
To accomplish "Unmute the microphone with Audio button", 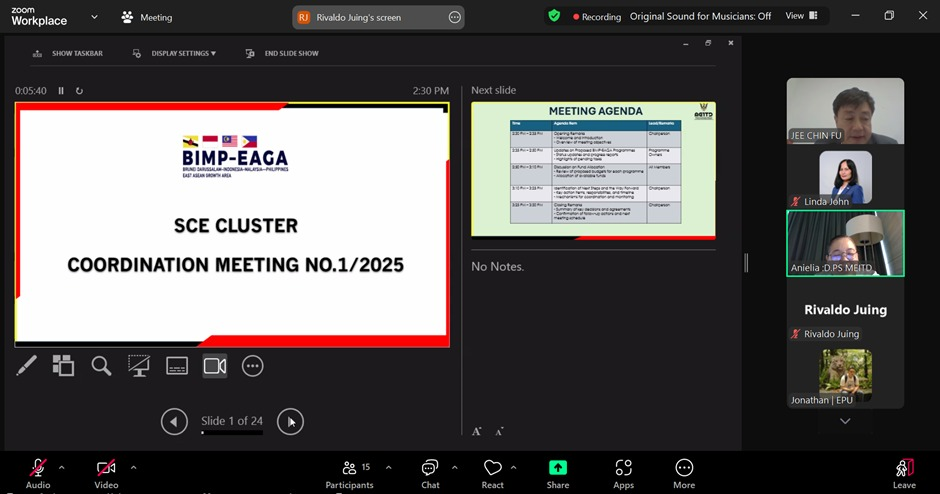I will click(38, 473).
